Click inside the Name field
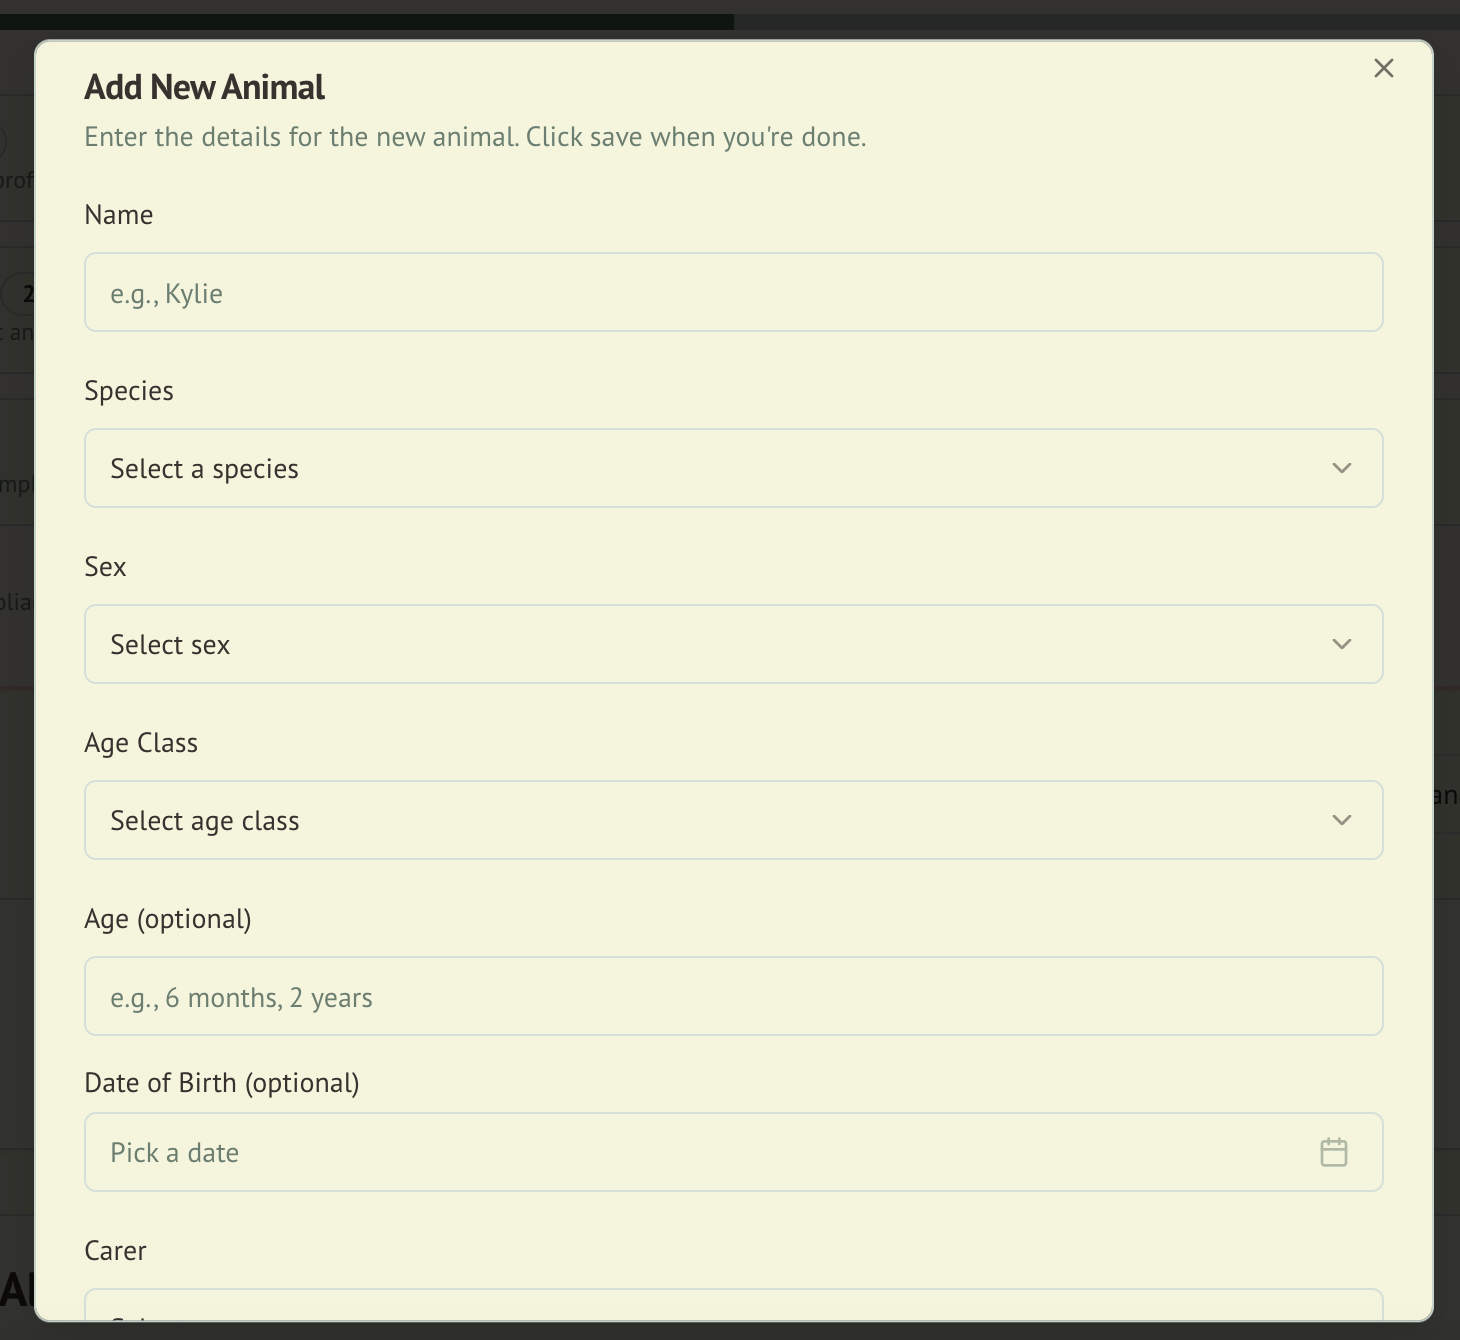Screen dimensions: 1460x1340 [x=700, y=292]
